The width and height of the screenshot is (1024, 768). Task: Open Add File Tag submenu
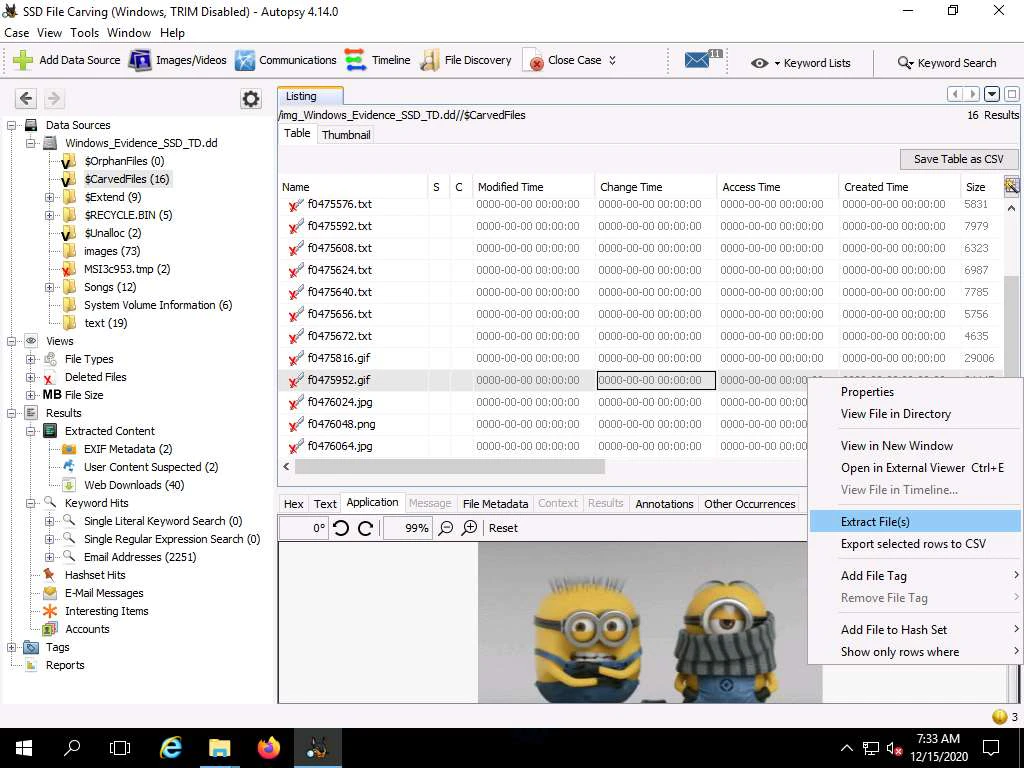tap(915, 576)
